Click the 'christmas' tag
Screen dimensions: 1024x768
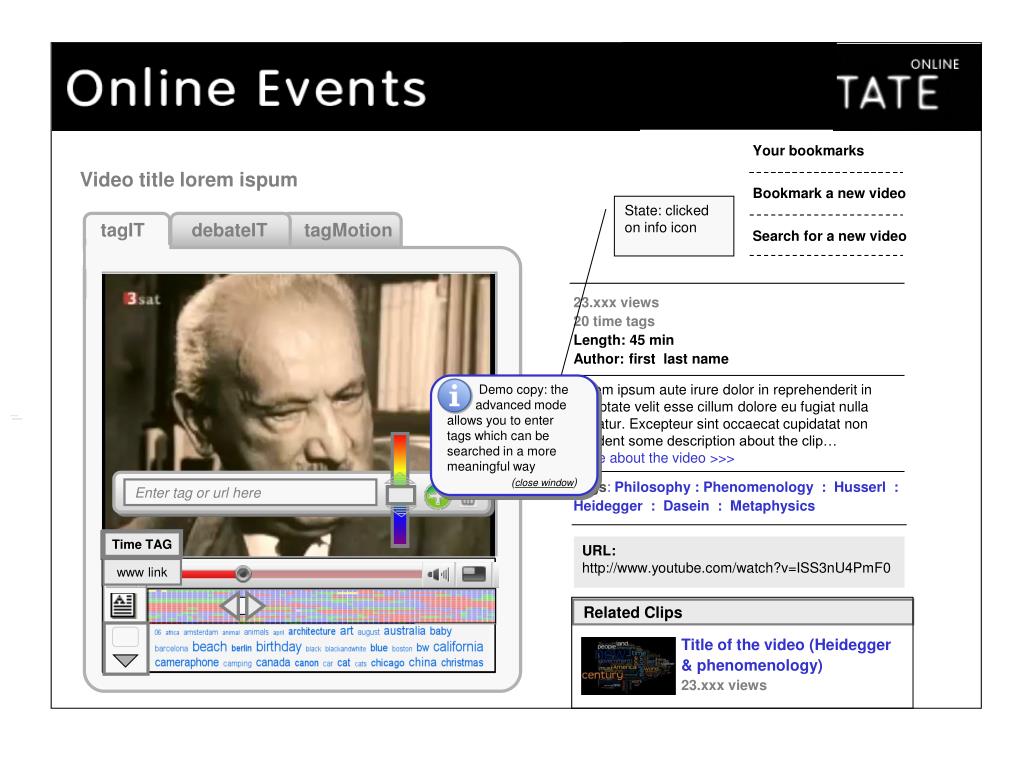point(462,662)
